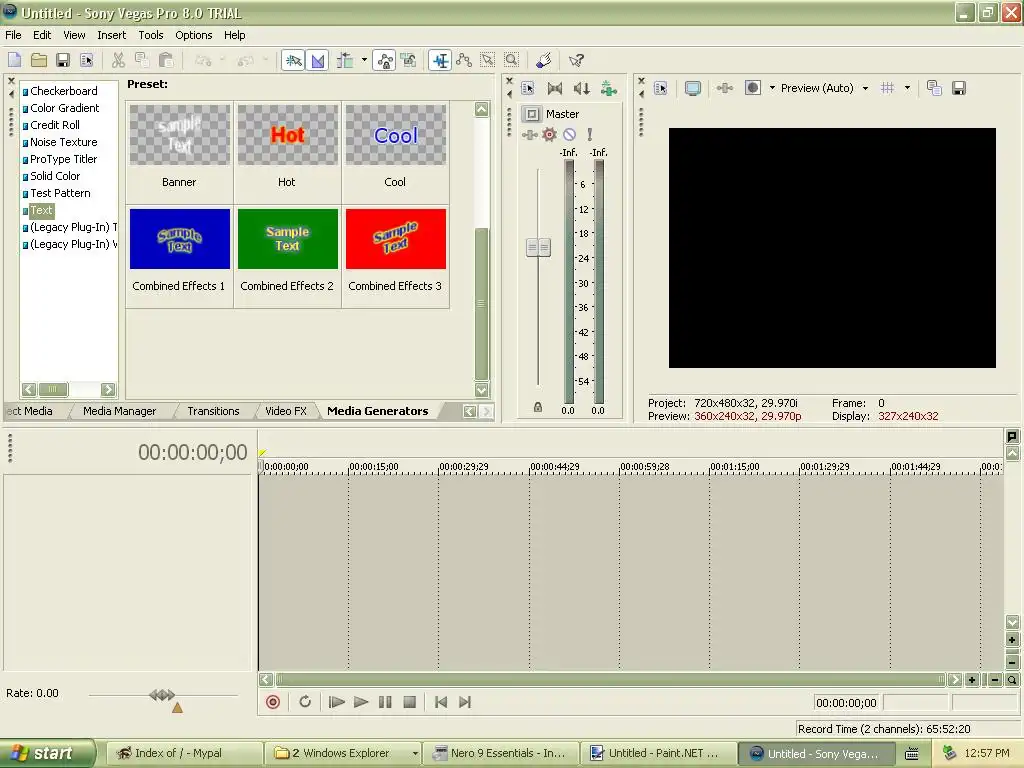Click the Copy icon in main toolbar

click(142, 61)
